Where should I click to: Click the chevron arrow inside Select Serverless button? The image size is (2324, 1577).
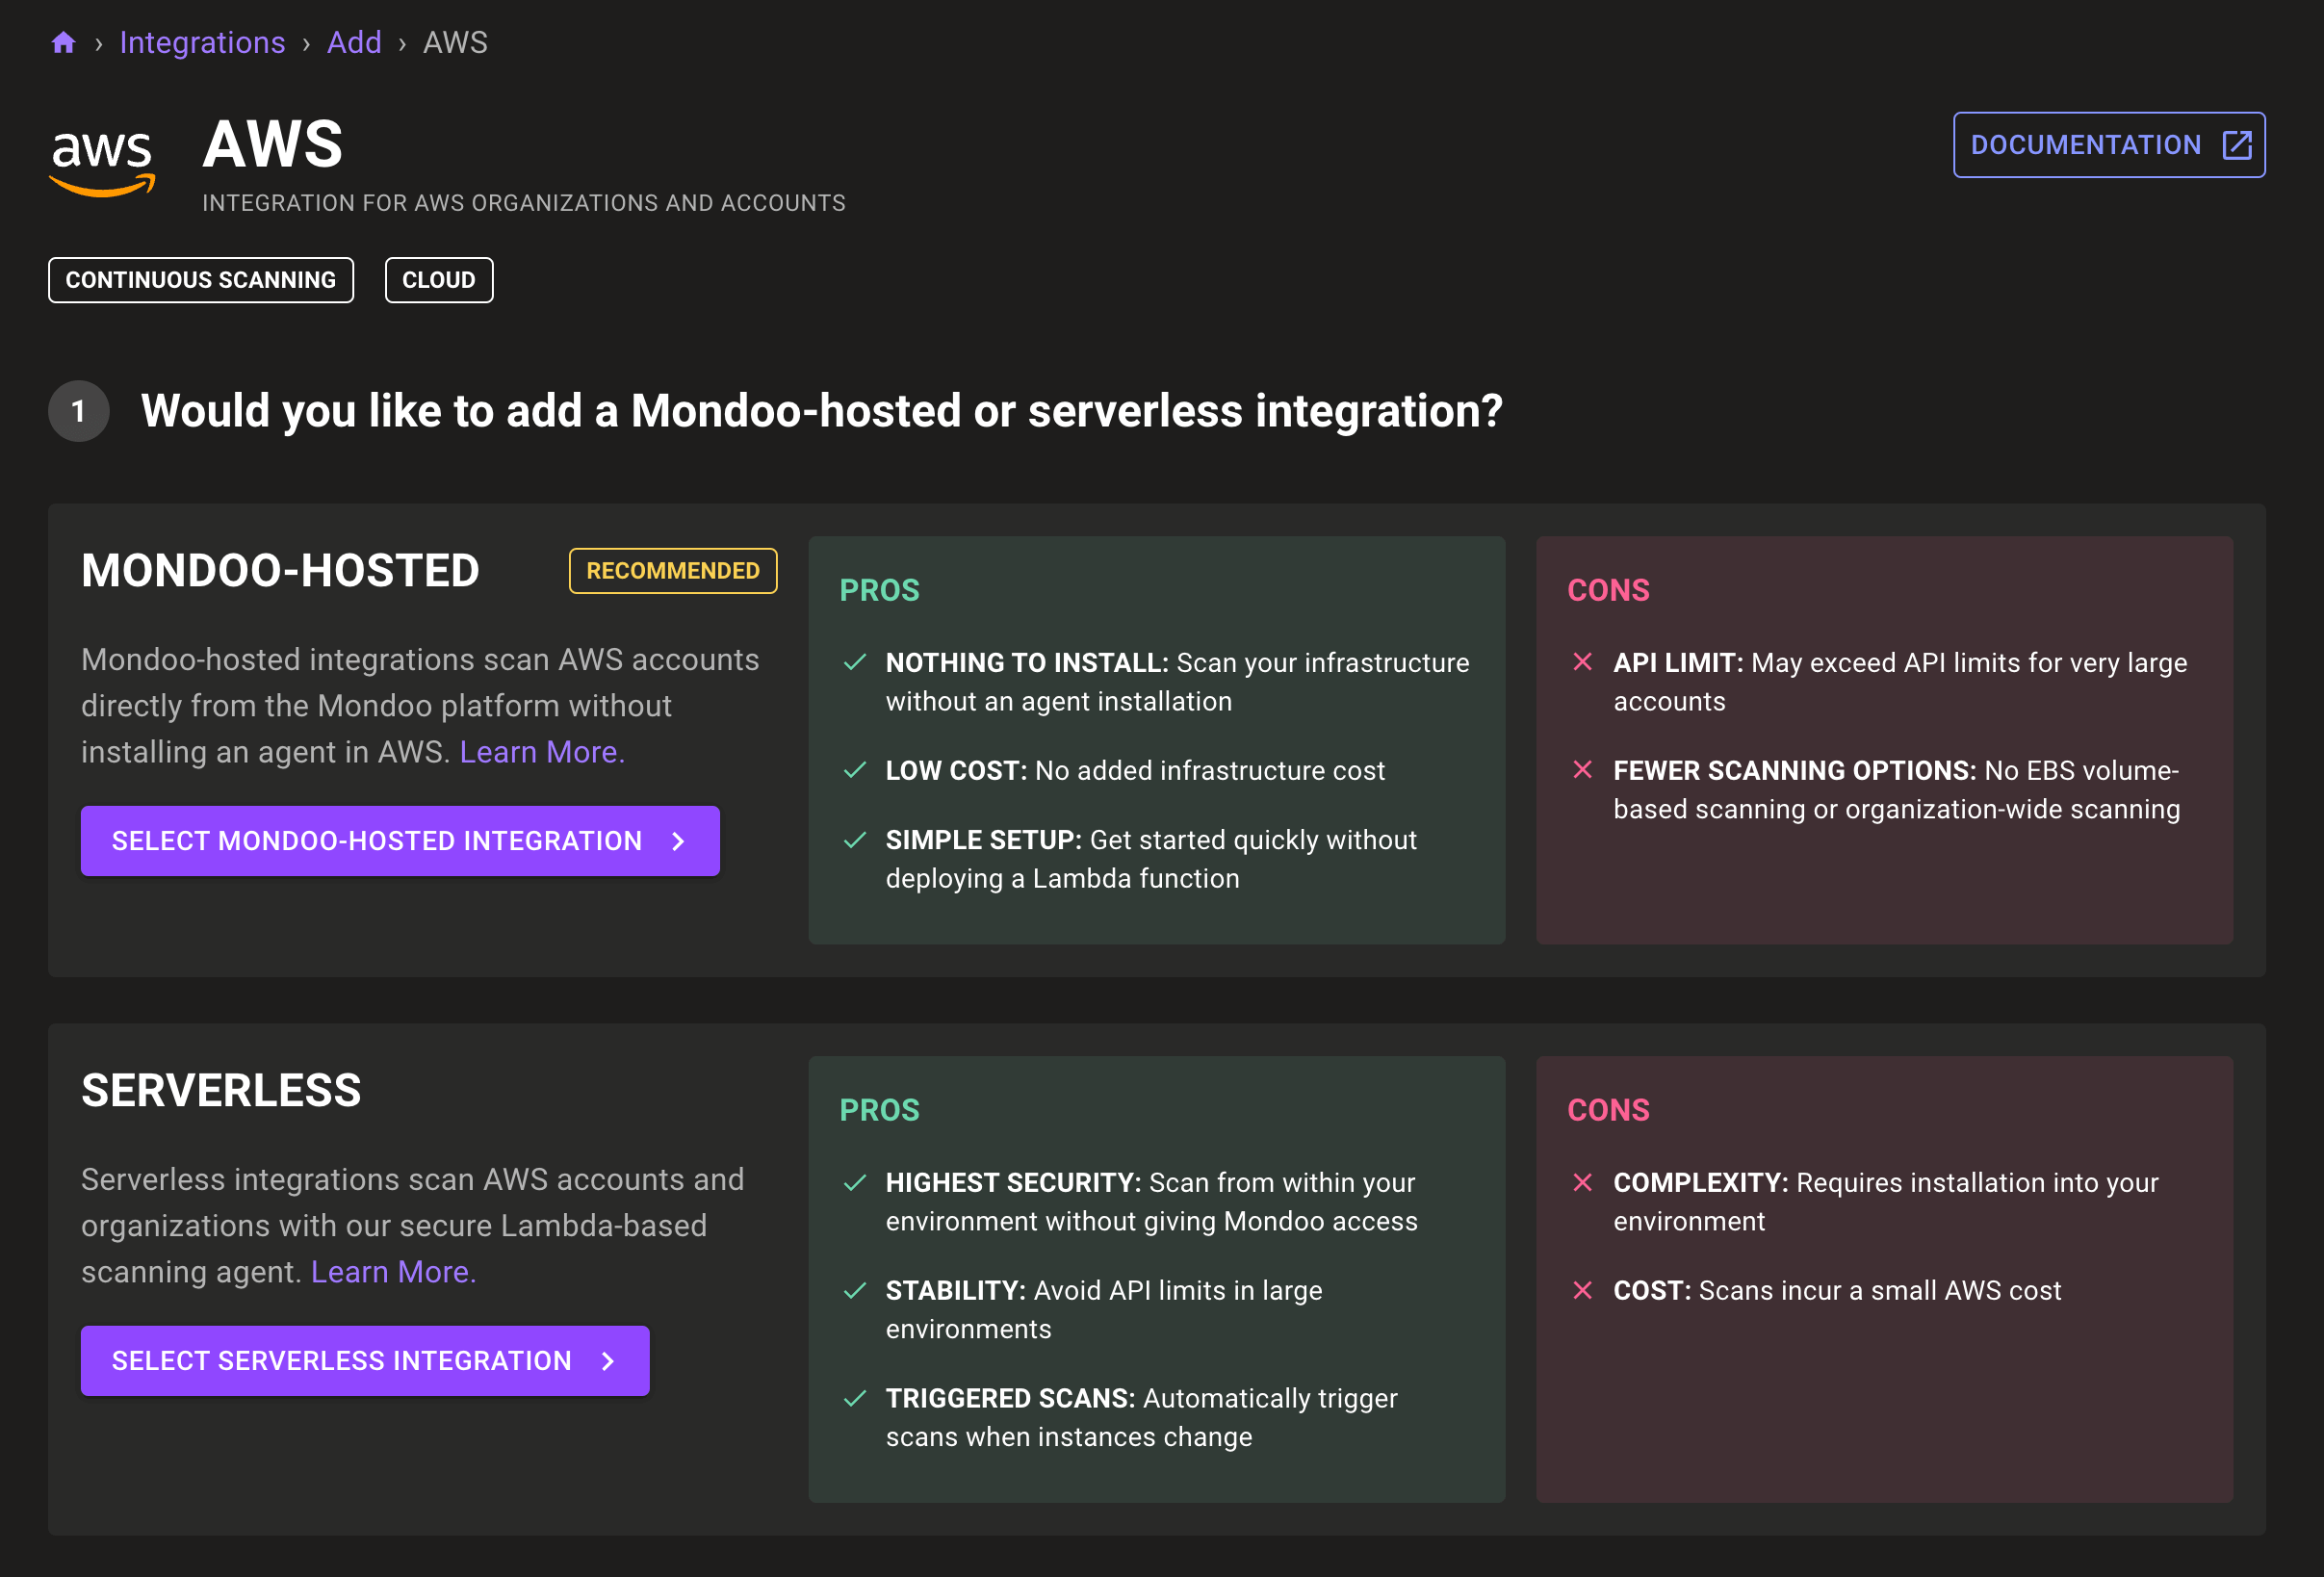coord(607,1360)
